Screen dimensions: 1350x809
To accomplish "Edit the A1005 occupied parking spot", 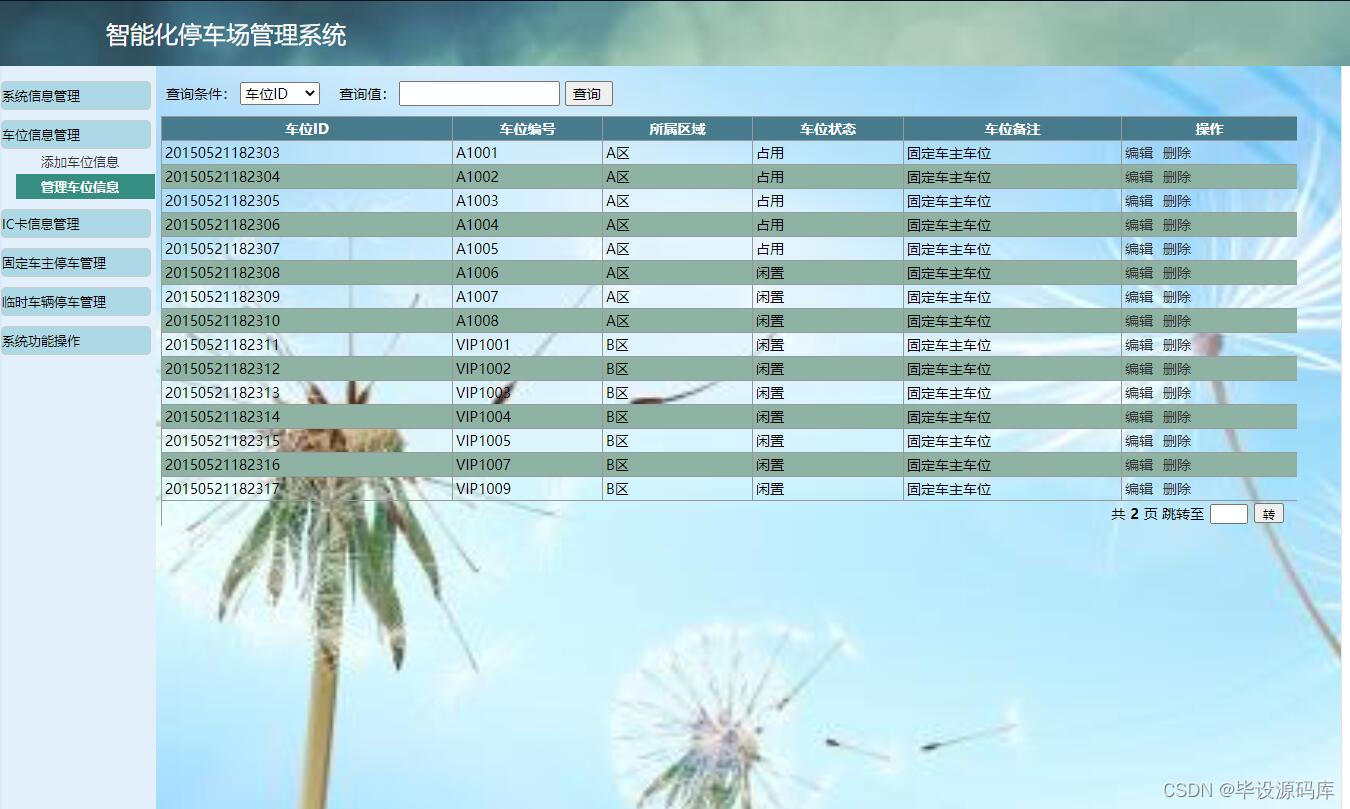I will click(x=1139, y=248).
